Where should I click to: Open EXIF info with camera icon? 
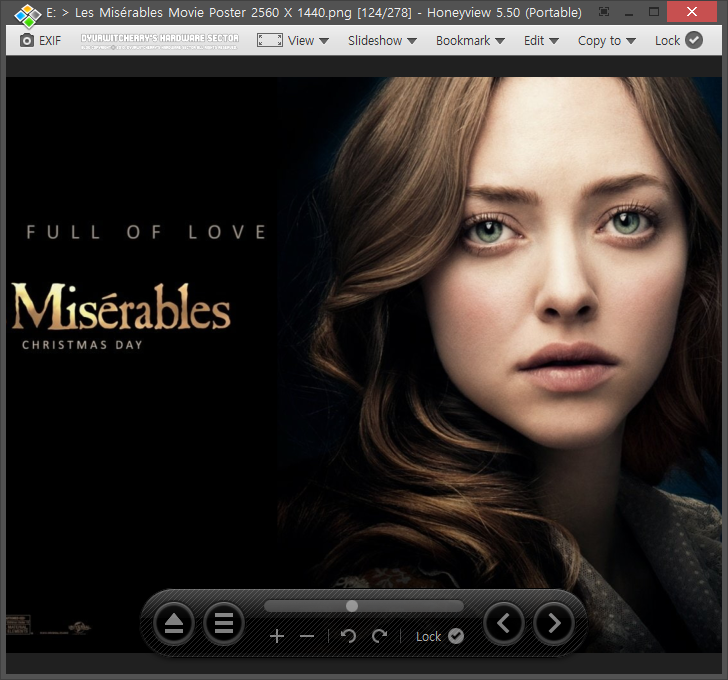[40, 41]
